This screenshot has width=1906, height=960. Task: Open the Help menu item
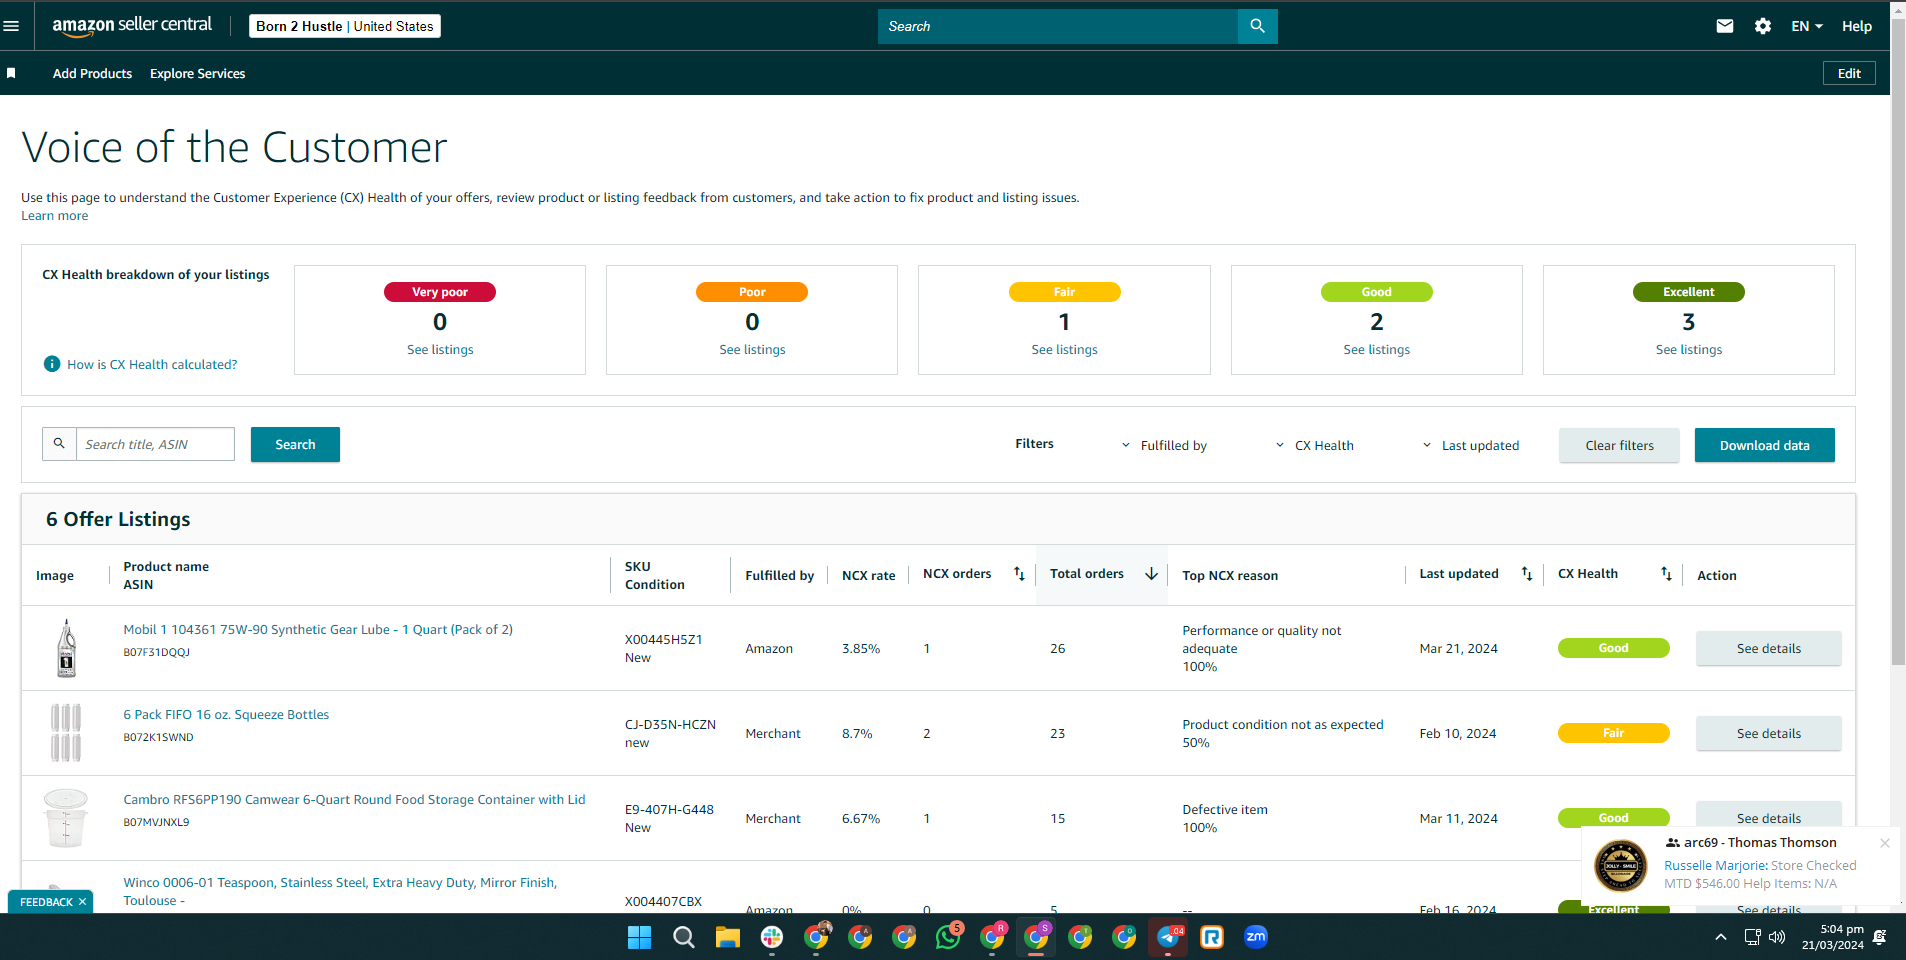(x=1856, y=26)
